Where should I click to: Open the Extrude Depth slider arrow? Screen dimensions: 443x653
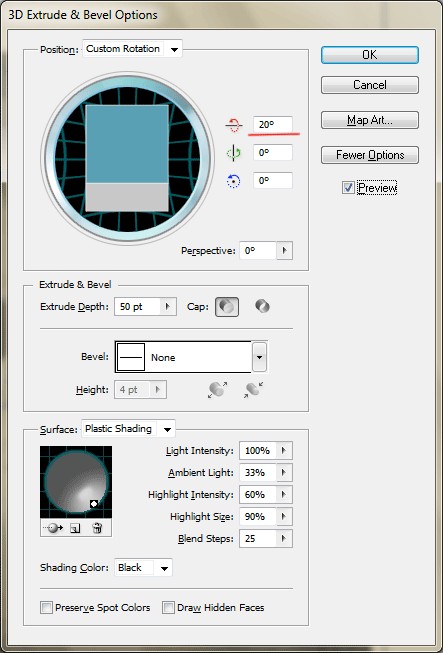point(168,307)
